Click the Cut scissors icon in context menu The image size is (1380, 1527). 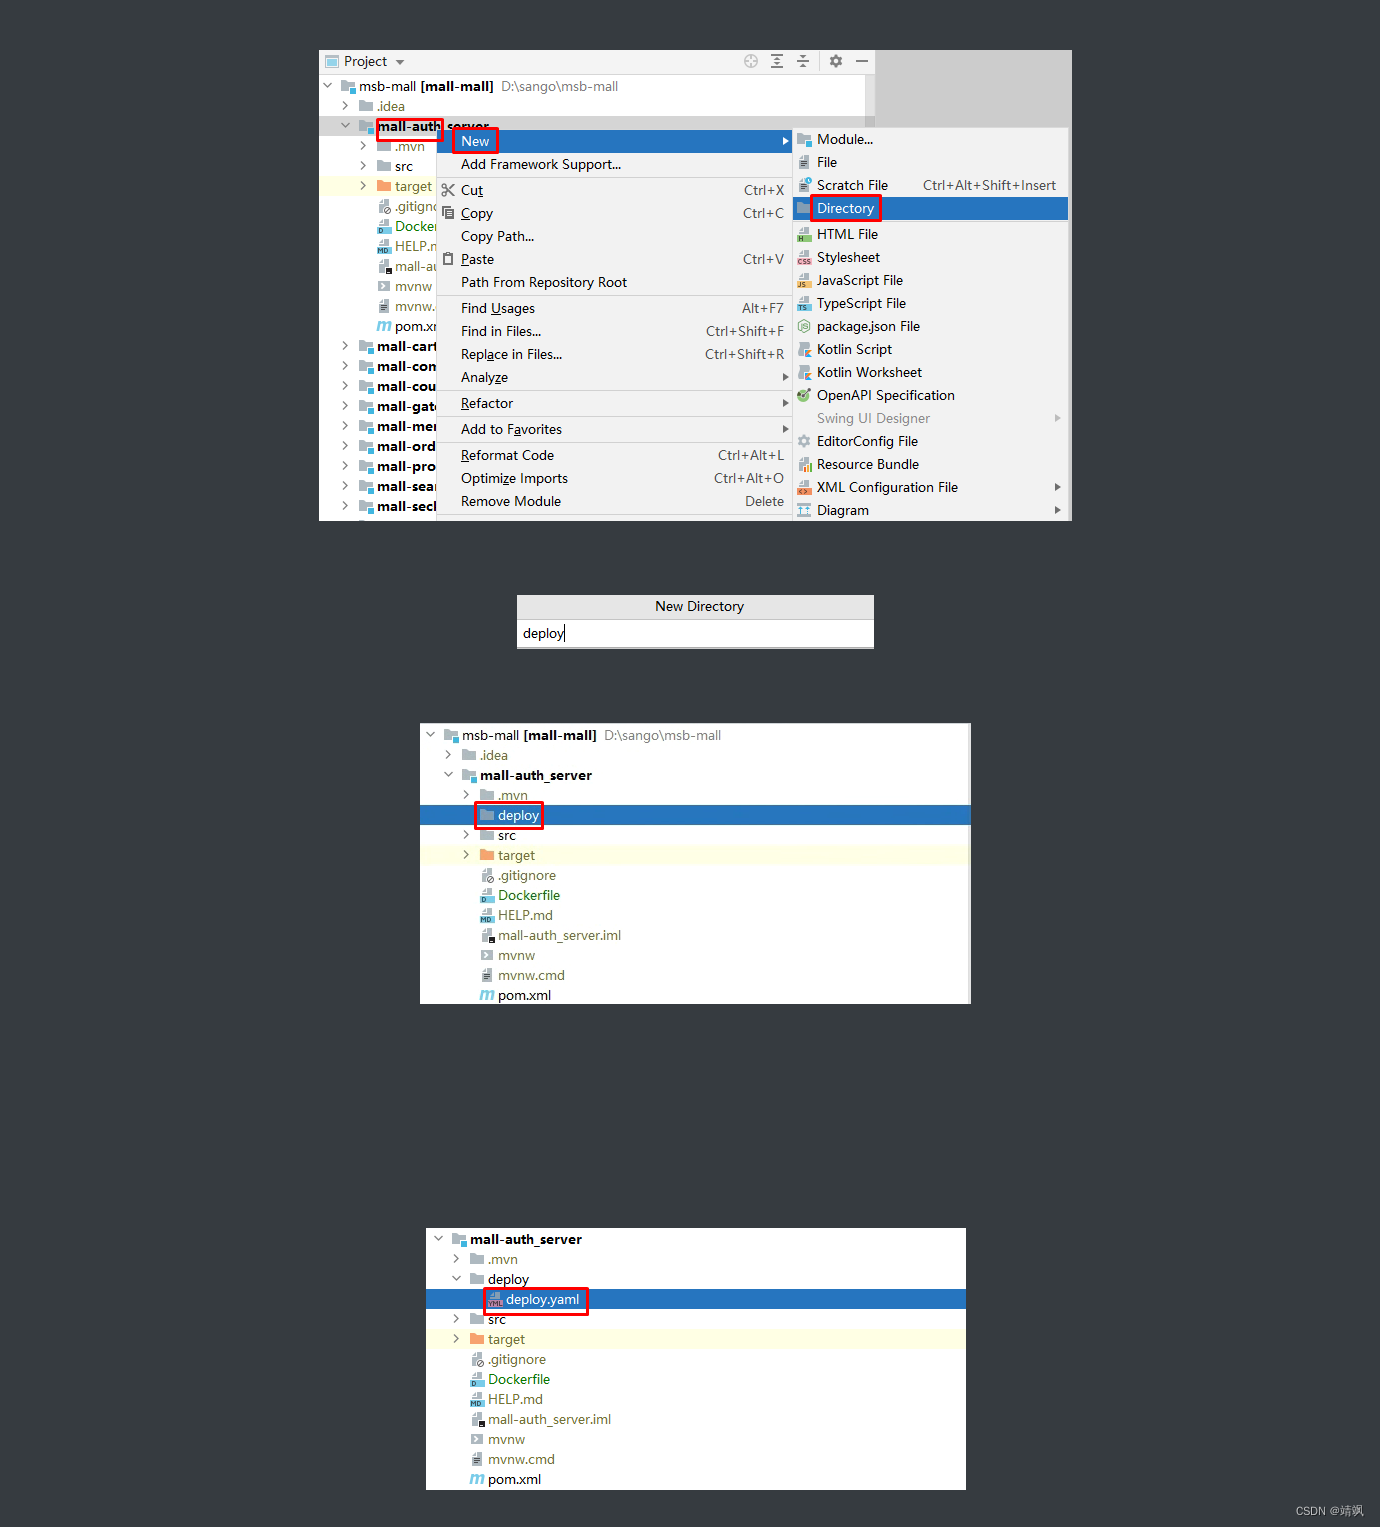(448, 190)
